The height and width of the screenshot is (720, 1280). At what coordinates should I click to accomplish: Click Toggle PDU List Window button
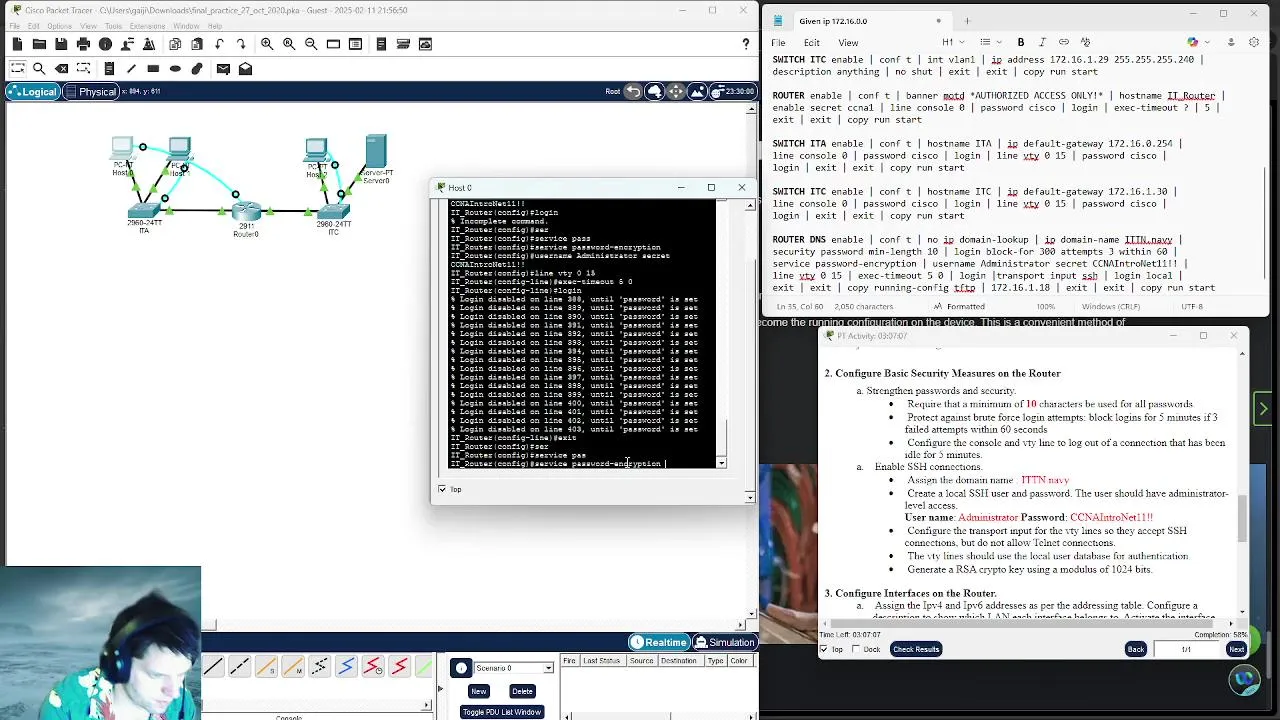click(501, 712)
